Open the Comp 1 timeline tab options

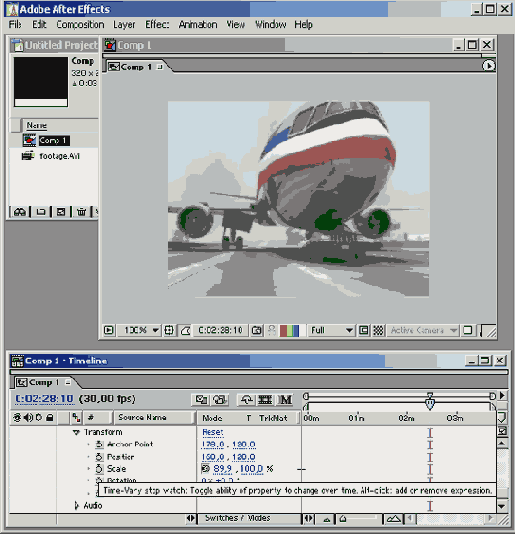click(68, 382)
